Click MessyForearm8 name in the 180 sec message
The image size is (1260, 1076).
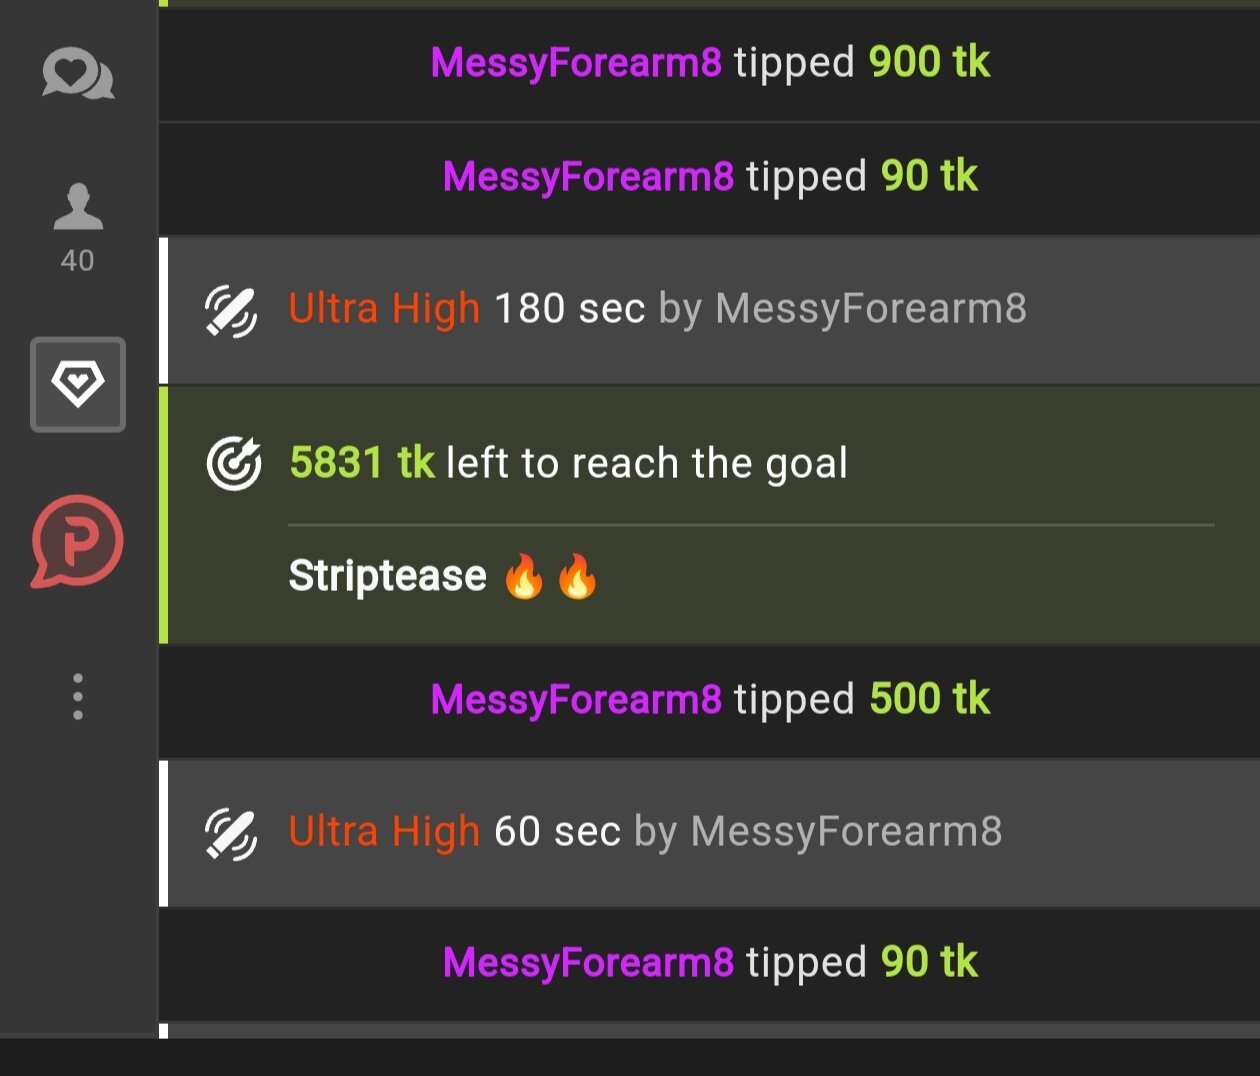pyautogui.click(x=870, y=309)
